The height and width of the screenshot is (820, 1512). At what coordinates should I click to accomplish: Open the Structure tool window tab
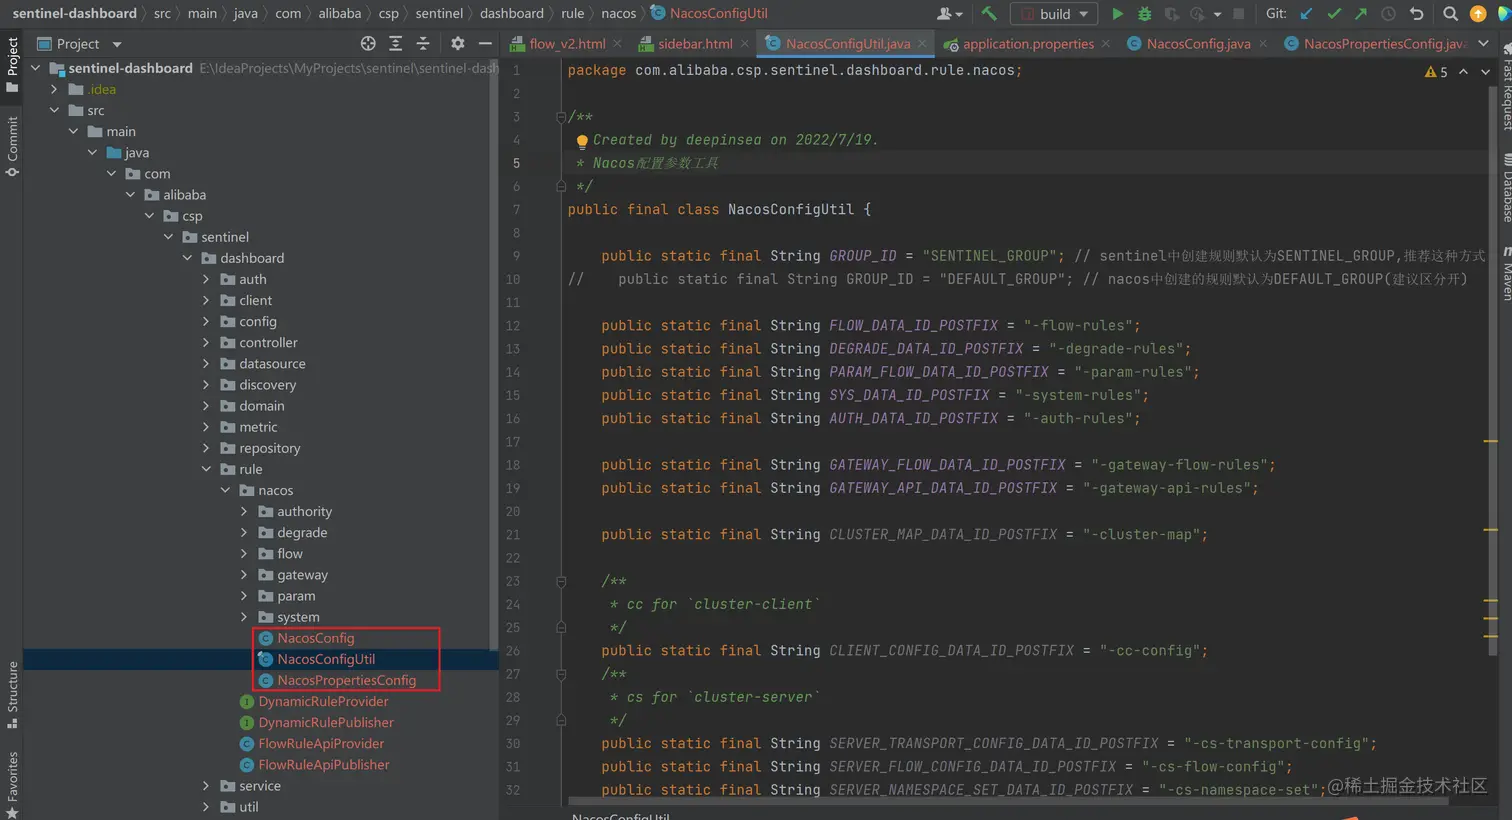click(12, 695)
